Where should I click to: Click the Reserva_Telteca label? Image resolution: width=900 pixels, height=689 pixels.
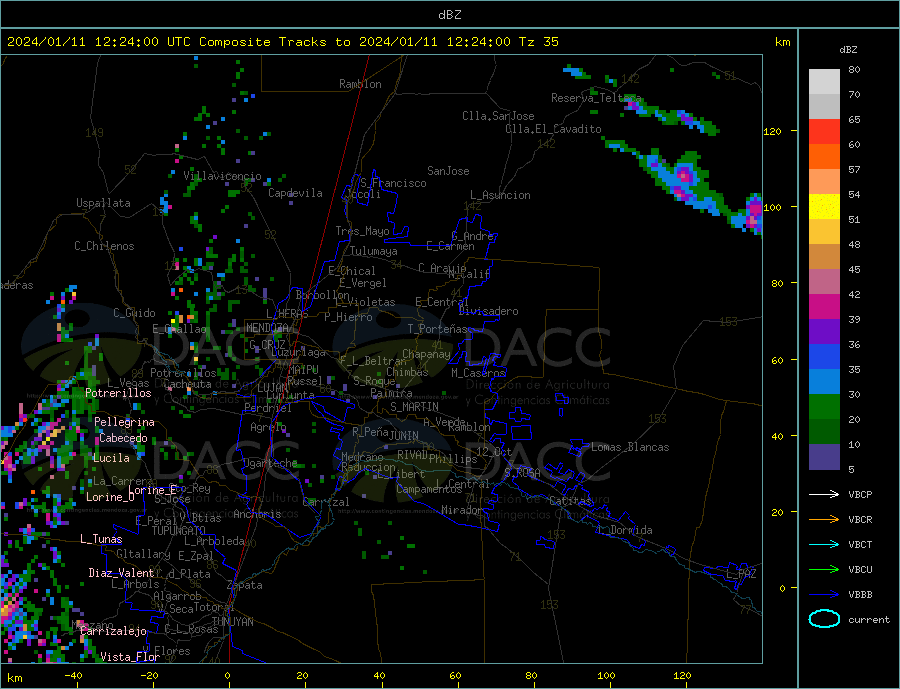596,98
